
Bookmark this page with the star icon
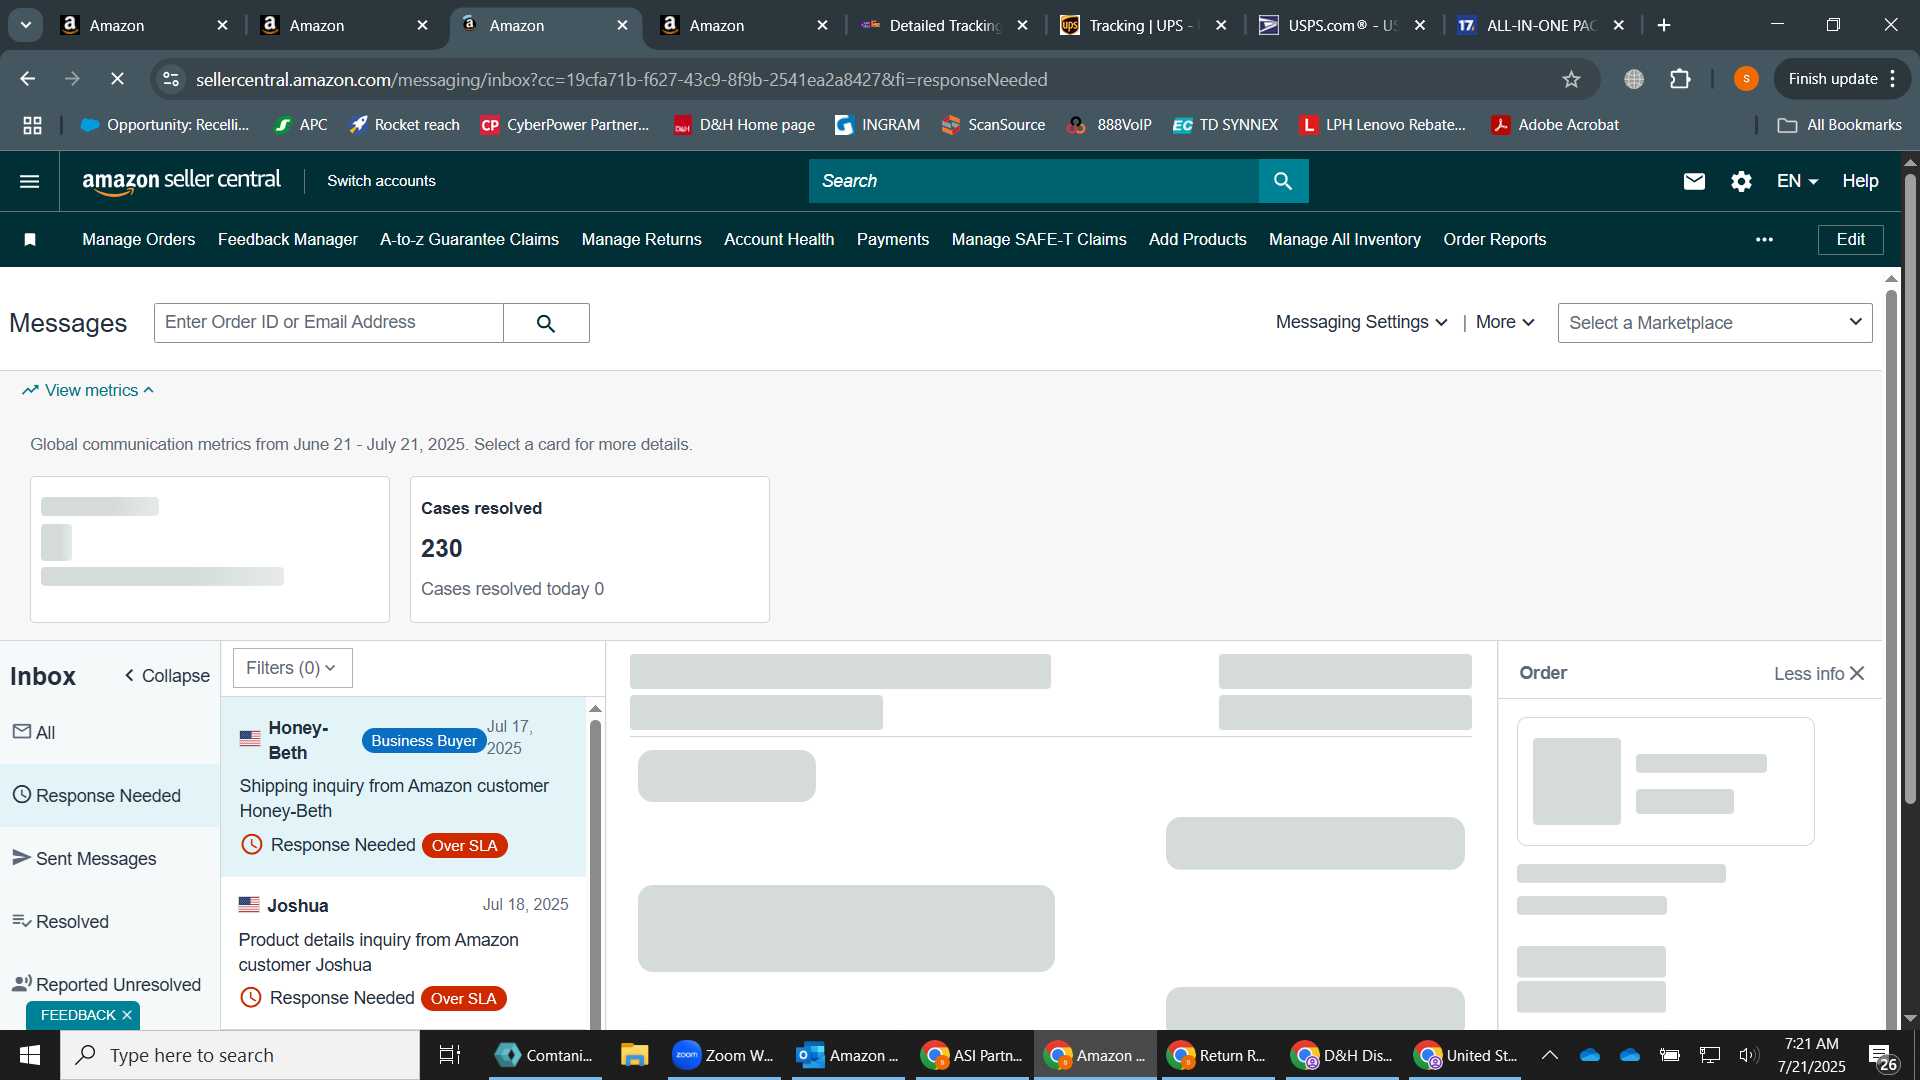tap(1571, 79)
